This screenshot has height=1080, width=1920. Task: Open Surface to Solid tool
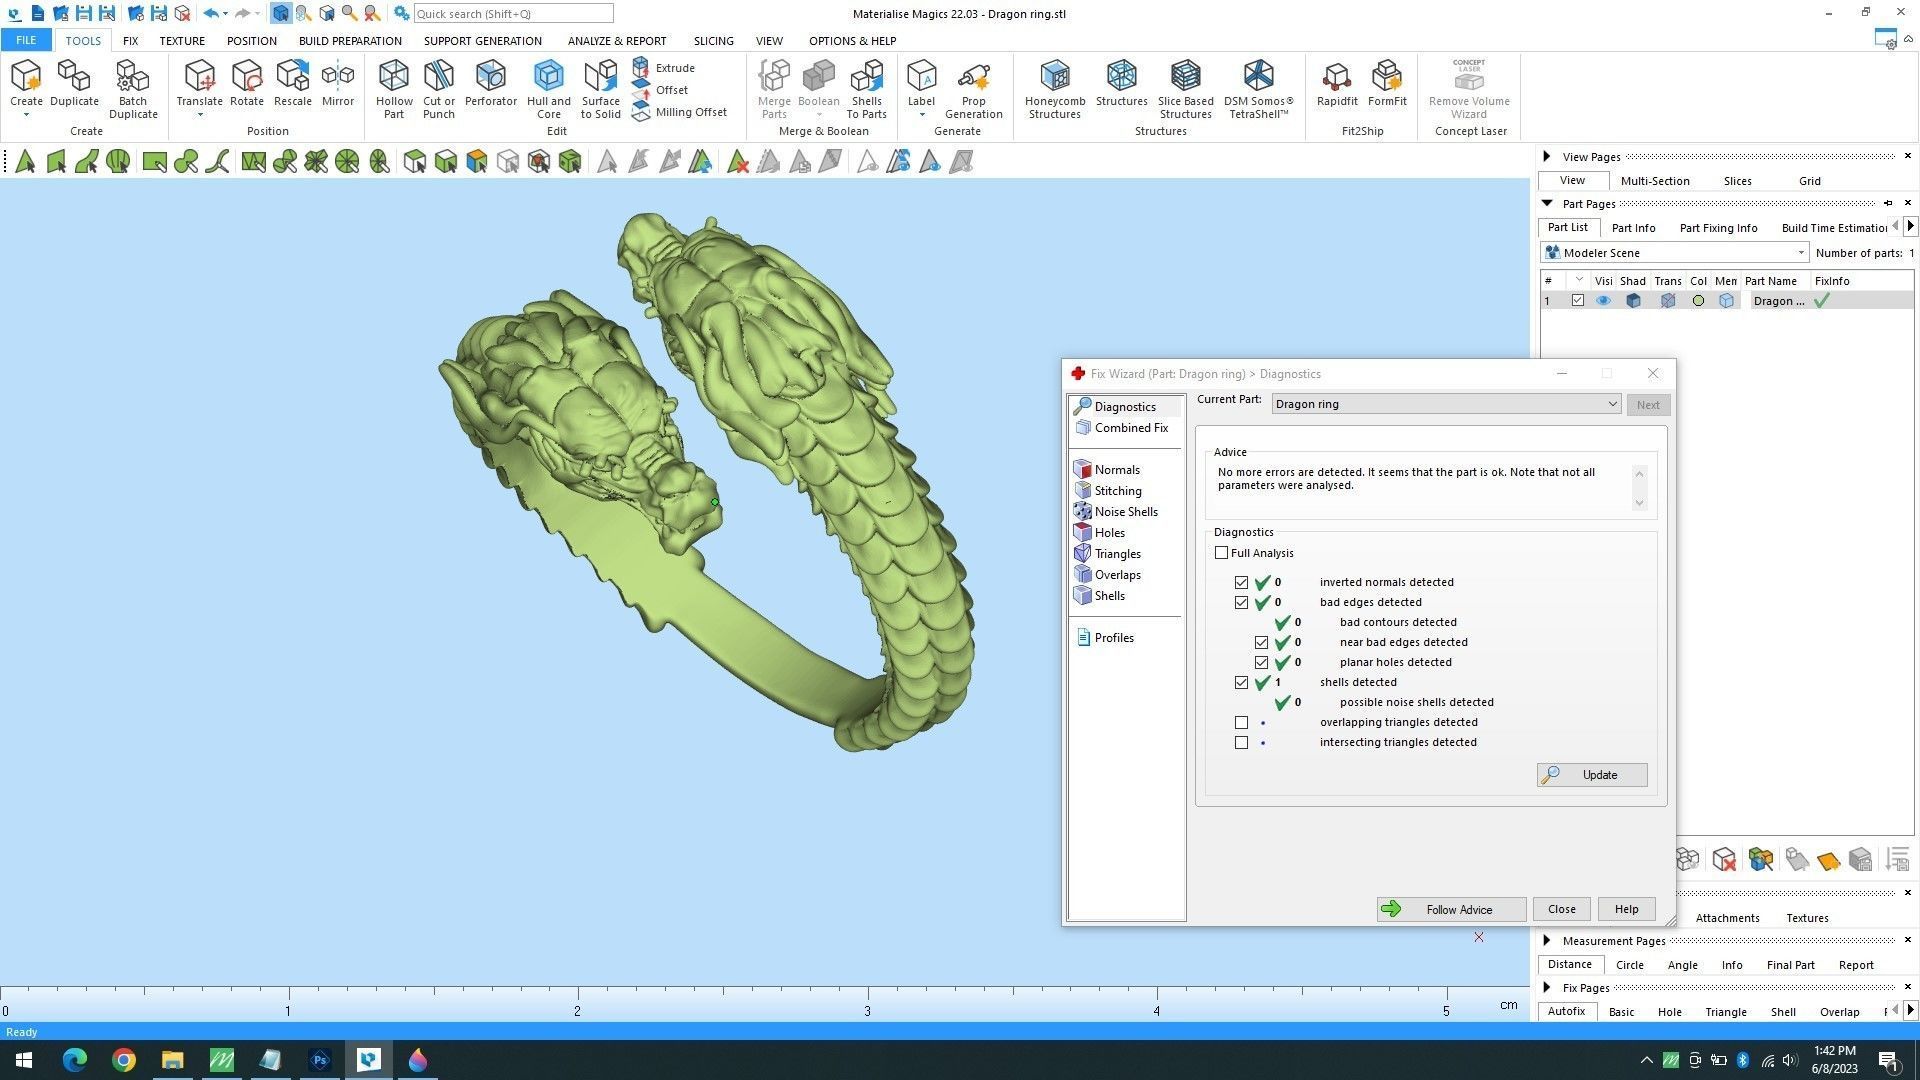point(601,89)
